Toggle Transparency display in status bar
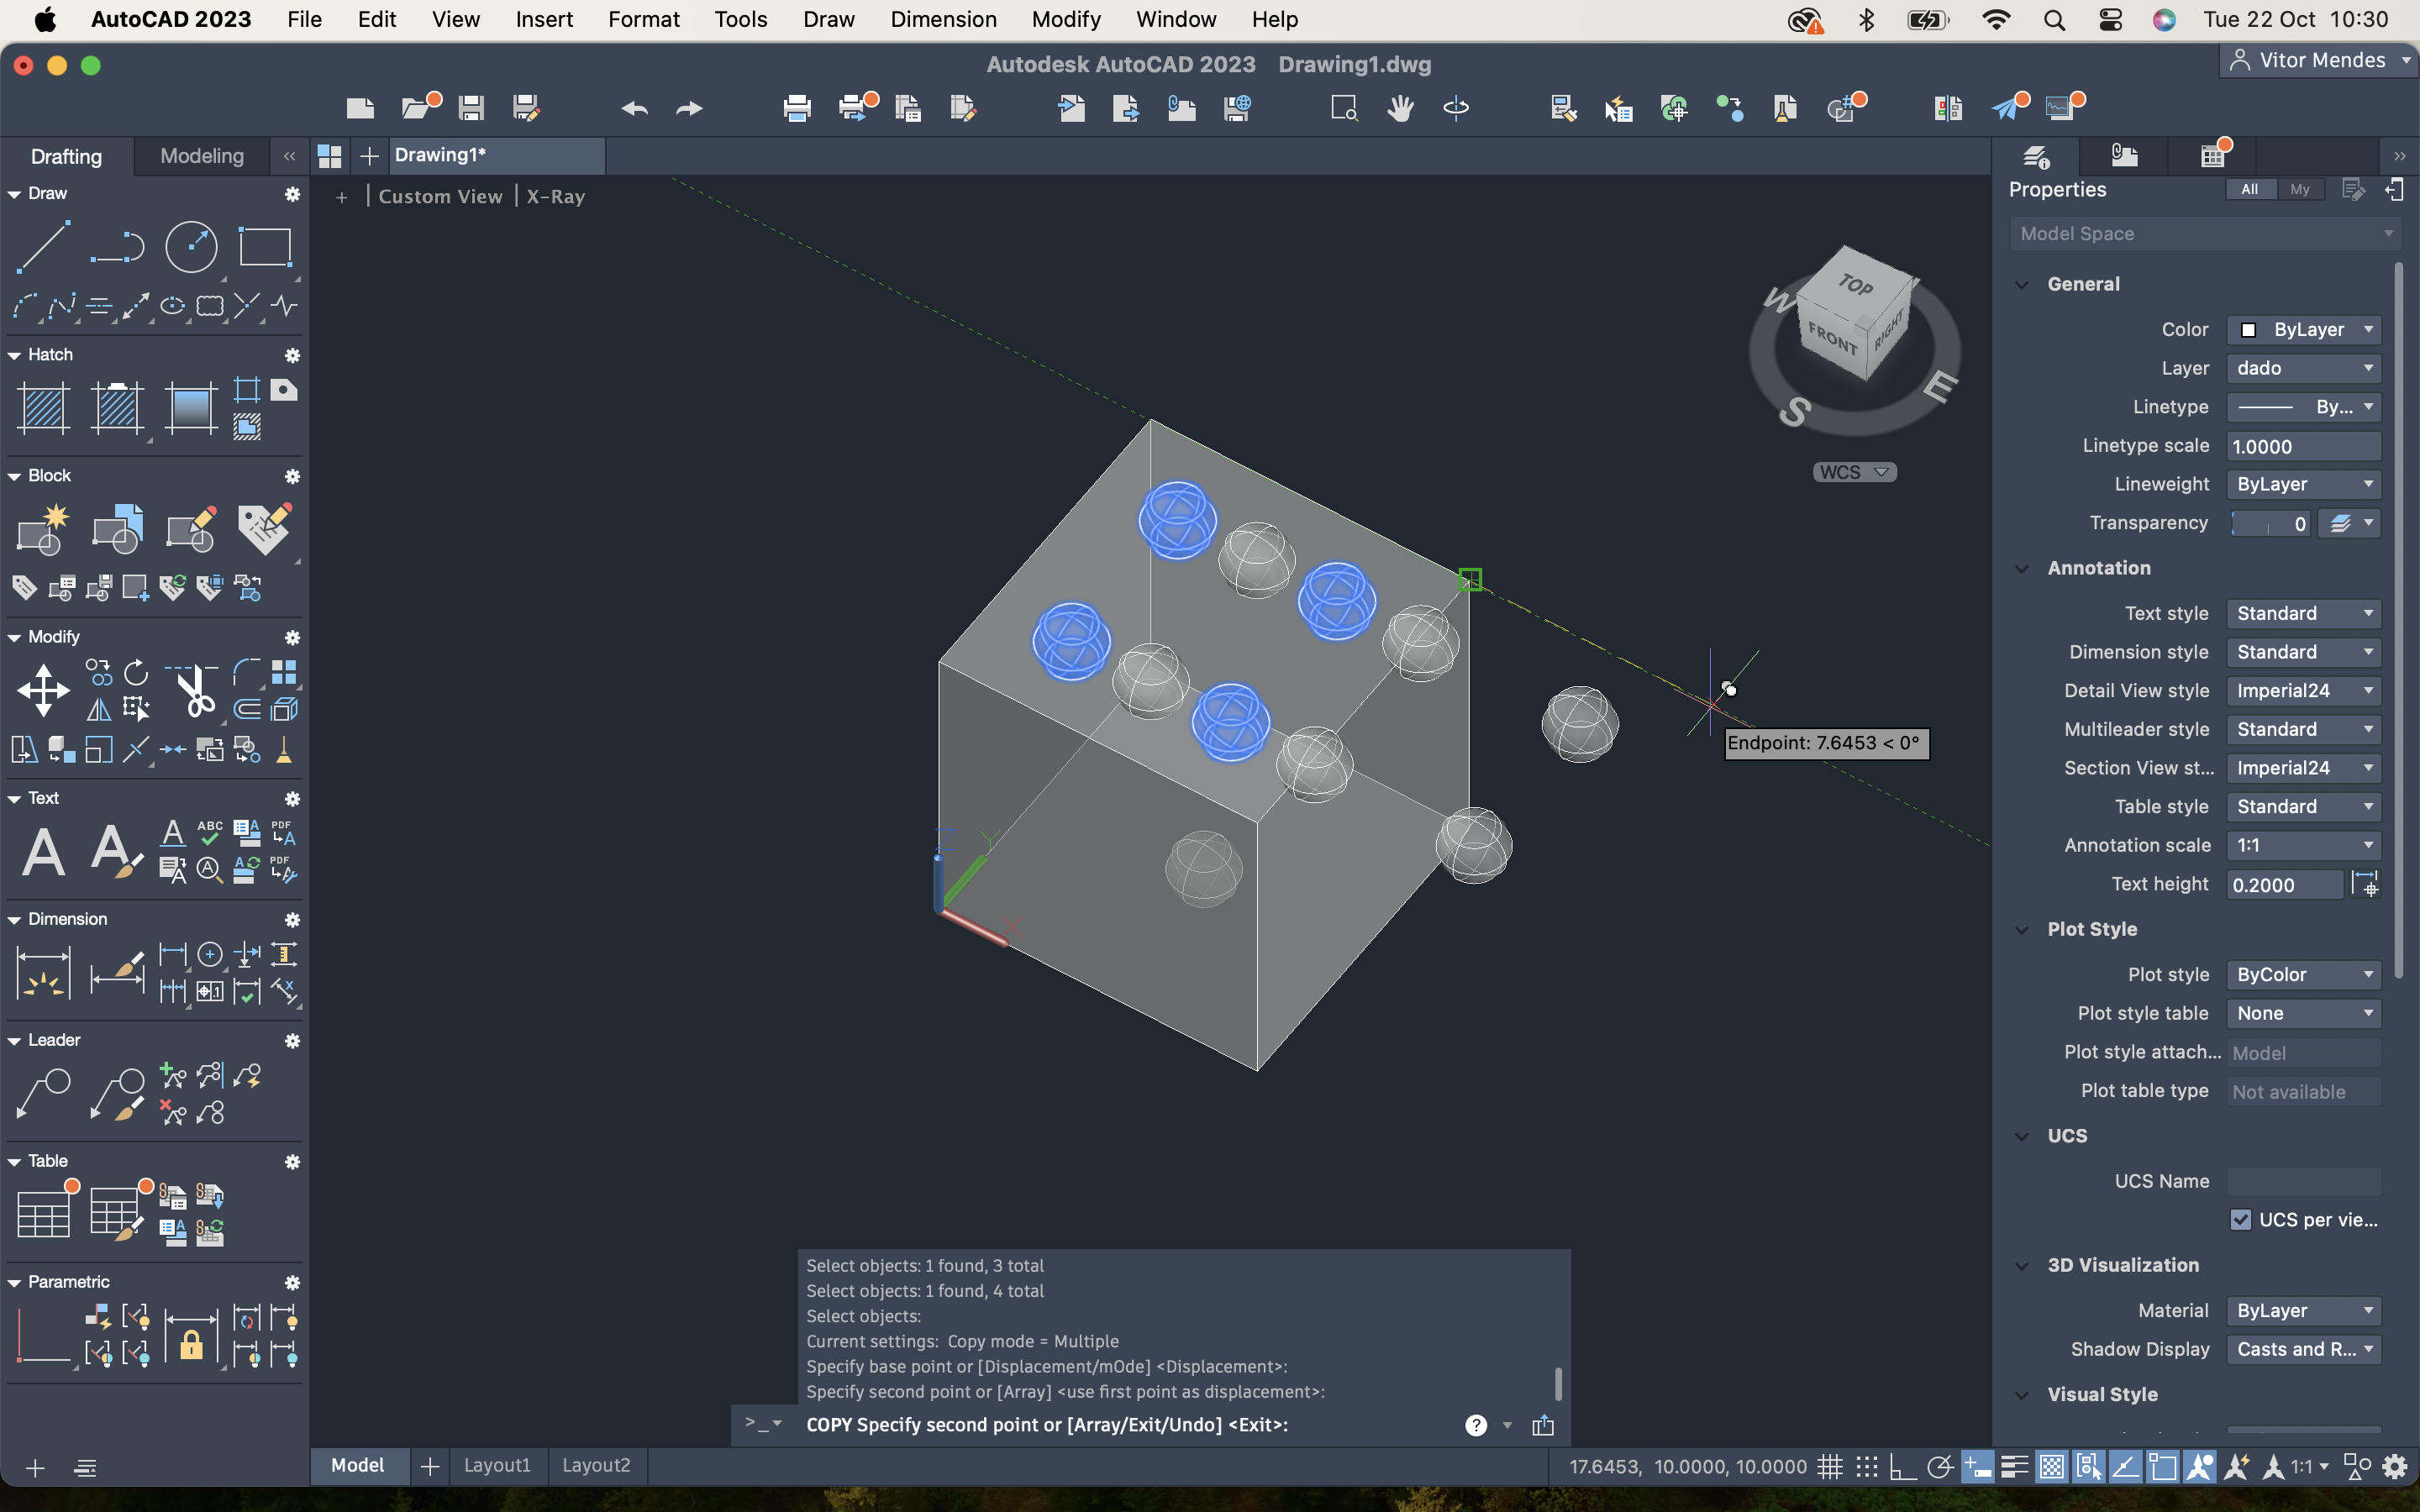This screenshot has height=1512, width=2420. pos(2051,1467)
